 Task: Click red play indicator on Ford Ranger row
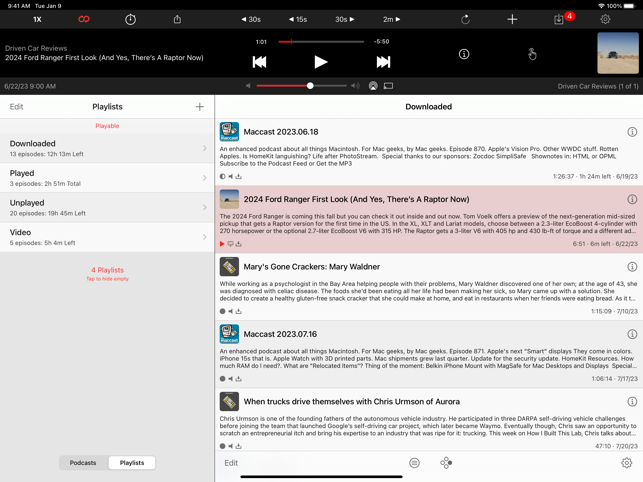click(222, 244)
